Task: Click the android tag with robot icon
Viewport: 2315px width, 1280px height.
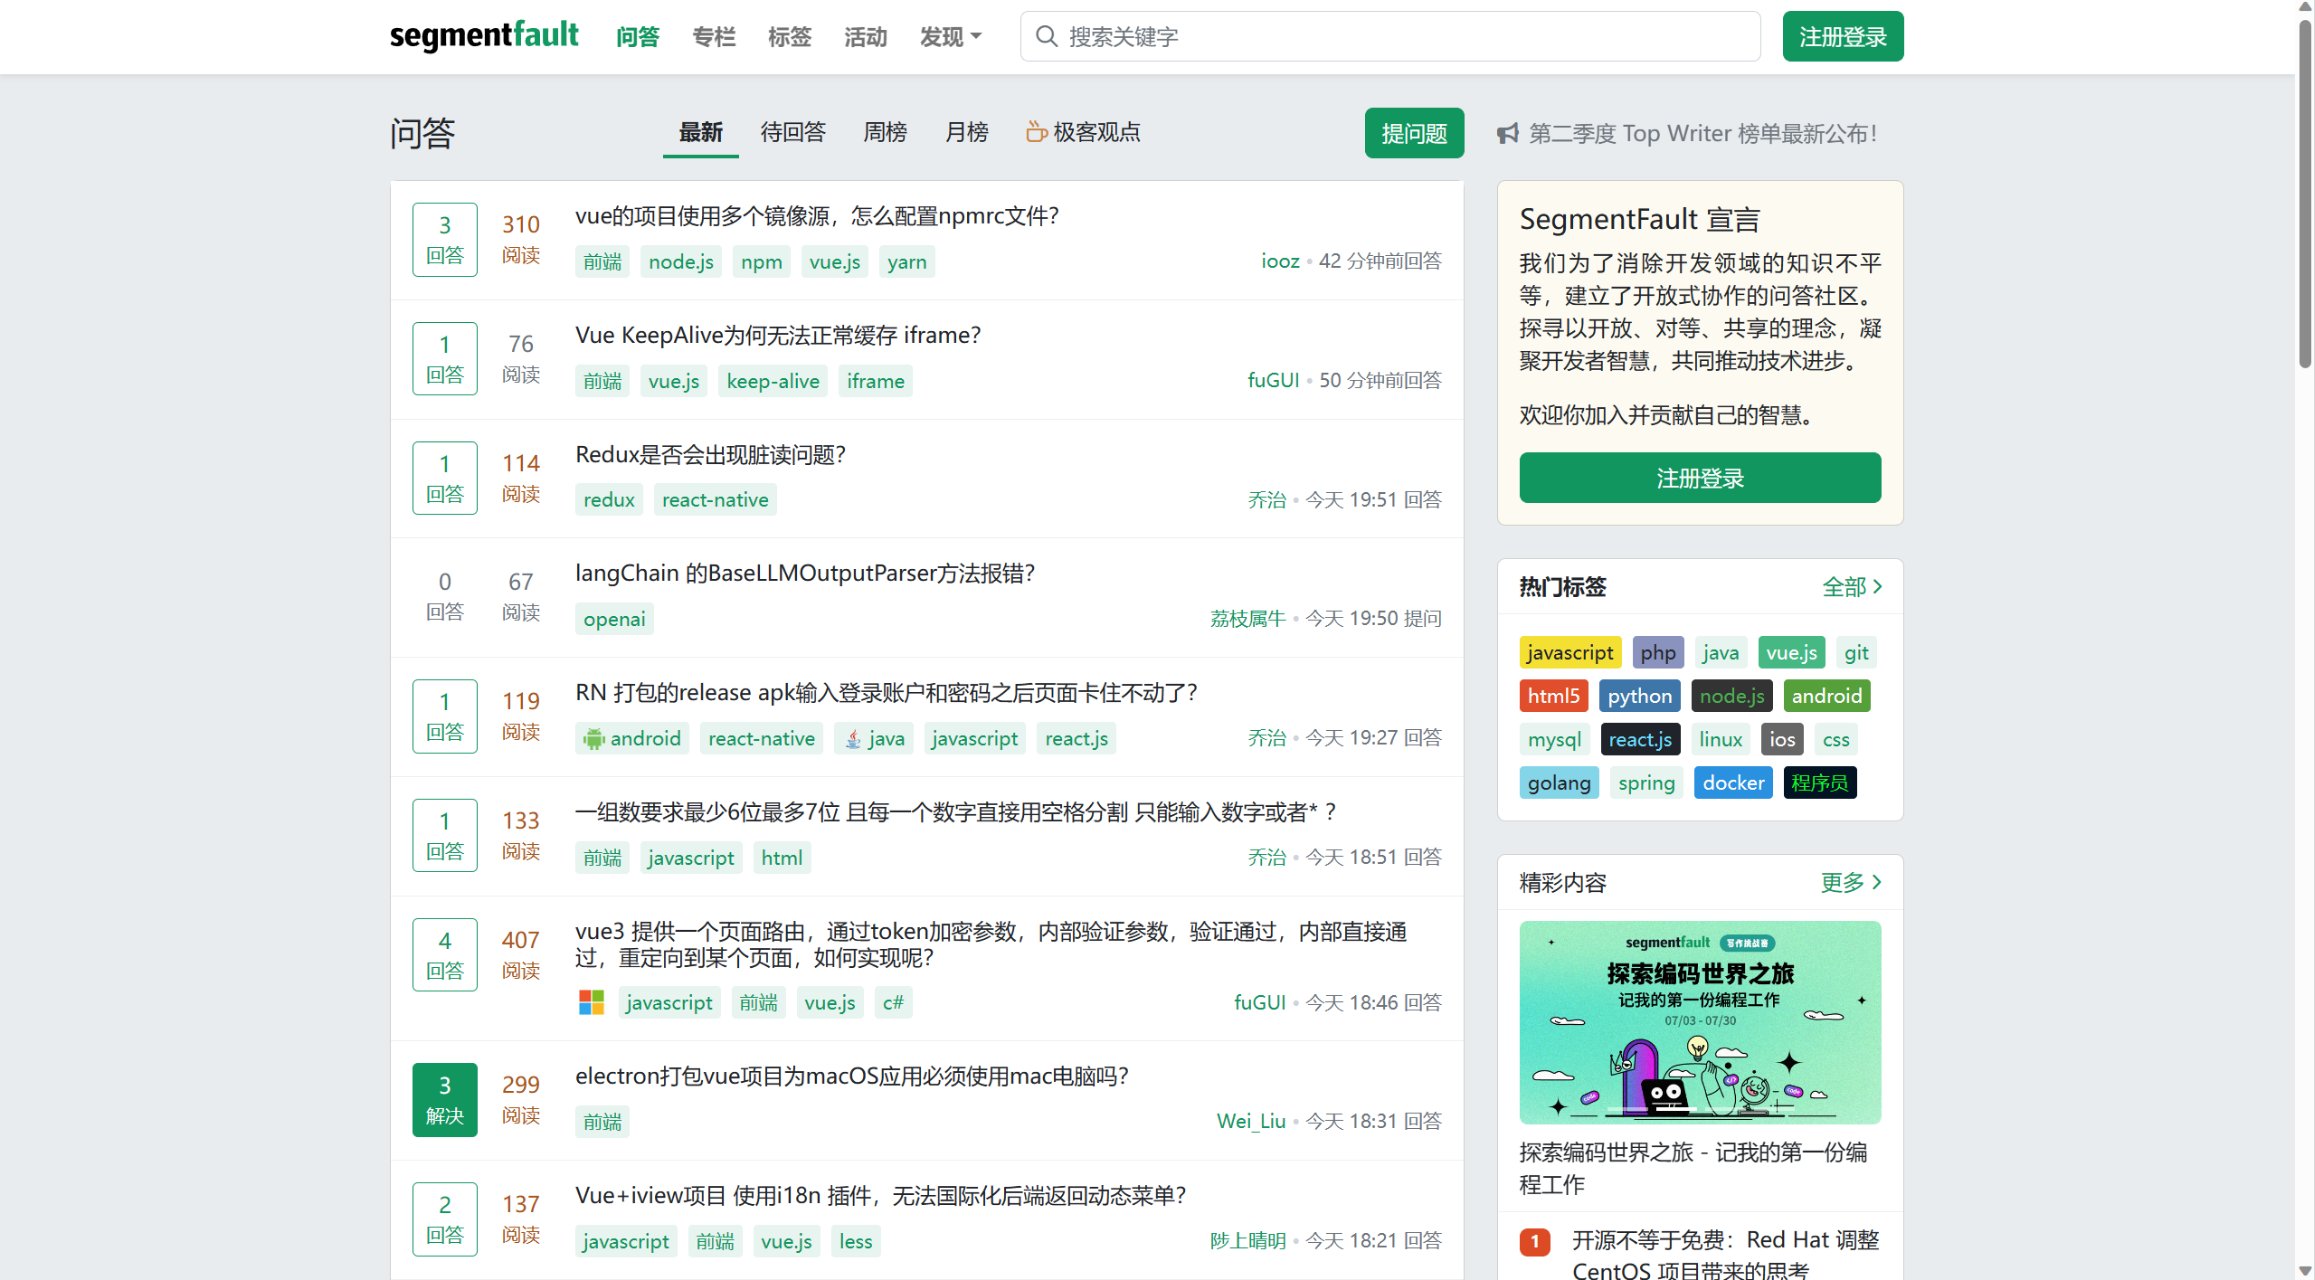Action: point(632,739)
